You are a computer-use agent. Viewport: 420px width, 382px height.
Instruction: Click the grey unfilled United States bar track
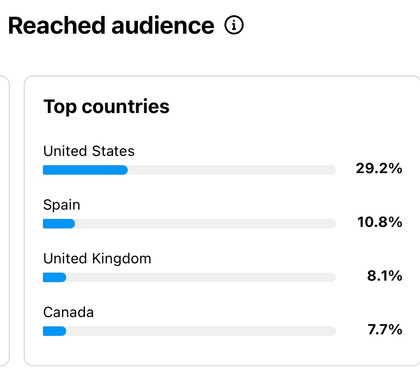click(x=232, y=170)
